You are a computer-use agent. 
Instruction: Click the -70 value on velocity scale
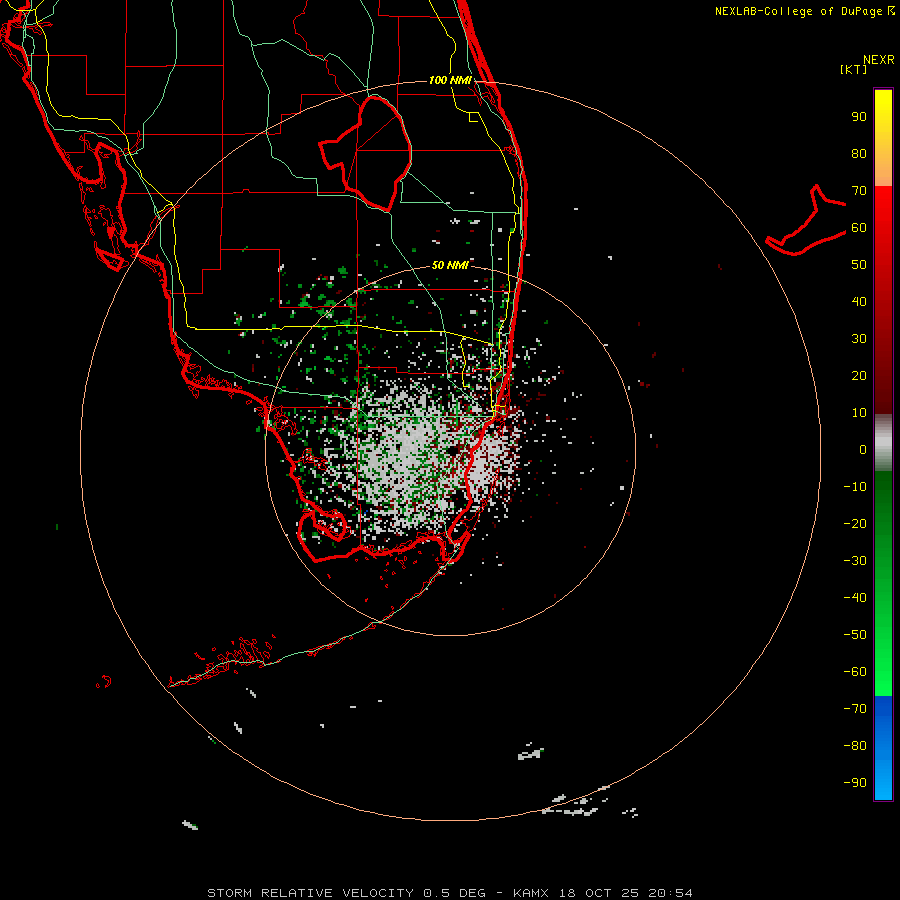[855, 708]
